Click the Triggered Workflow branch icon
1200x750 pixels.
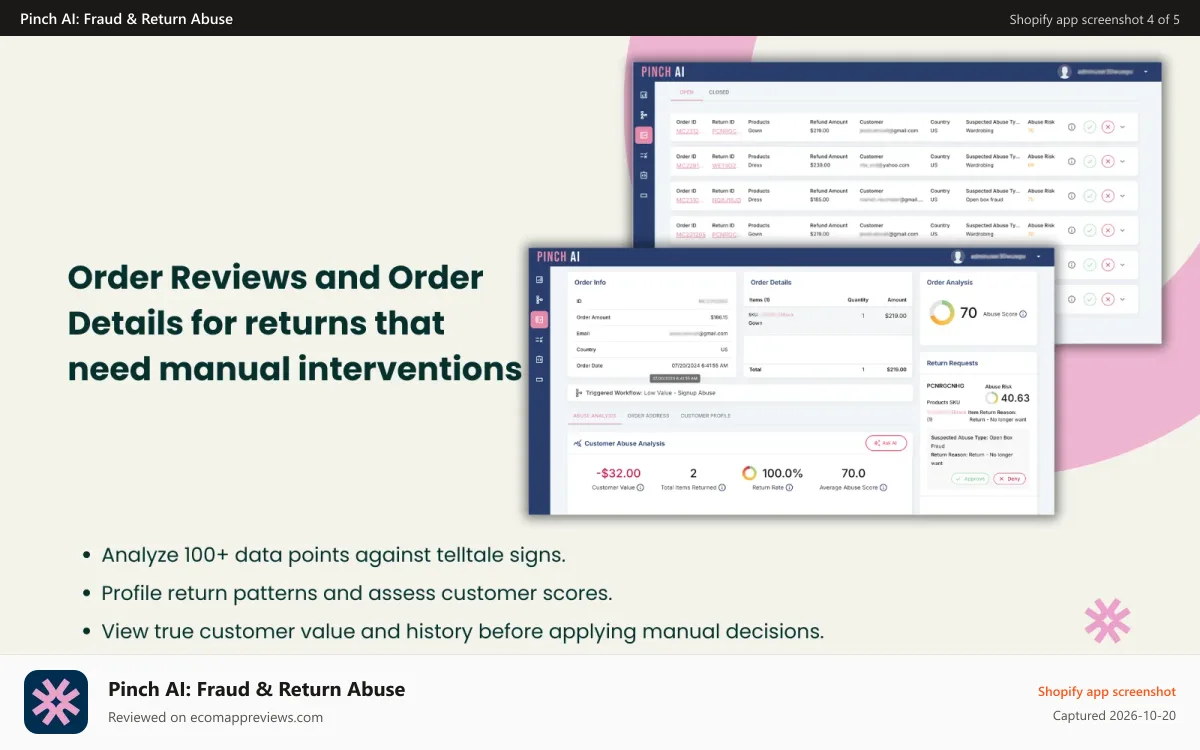(579, 393)
